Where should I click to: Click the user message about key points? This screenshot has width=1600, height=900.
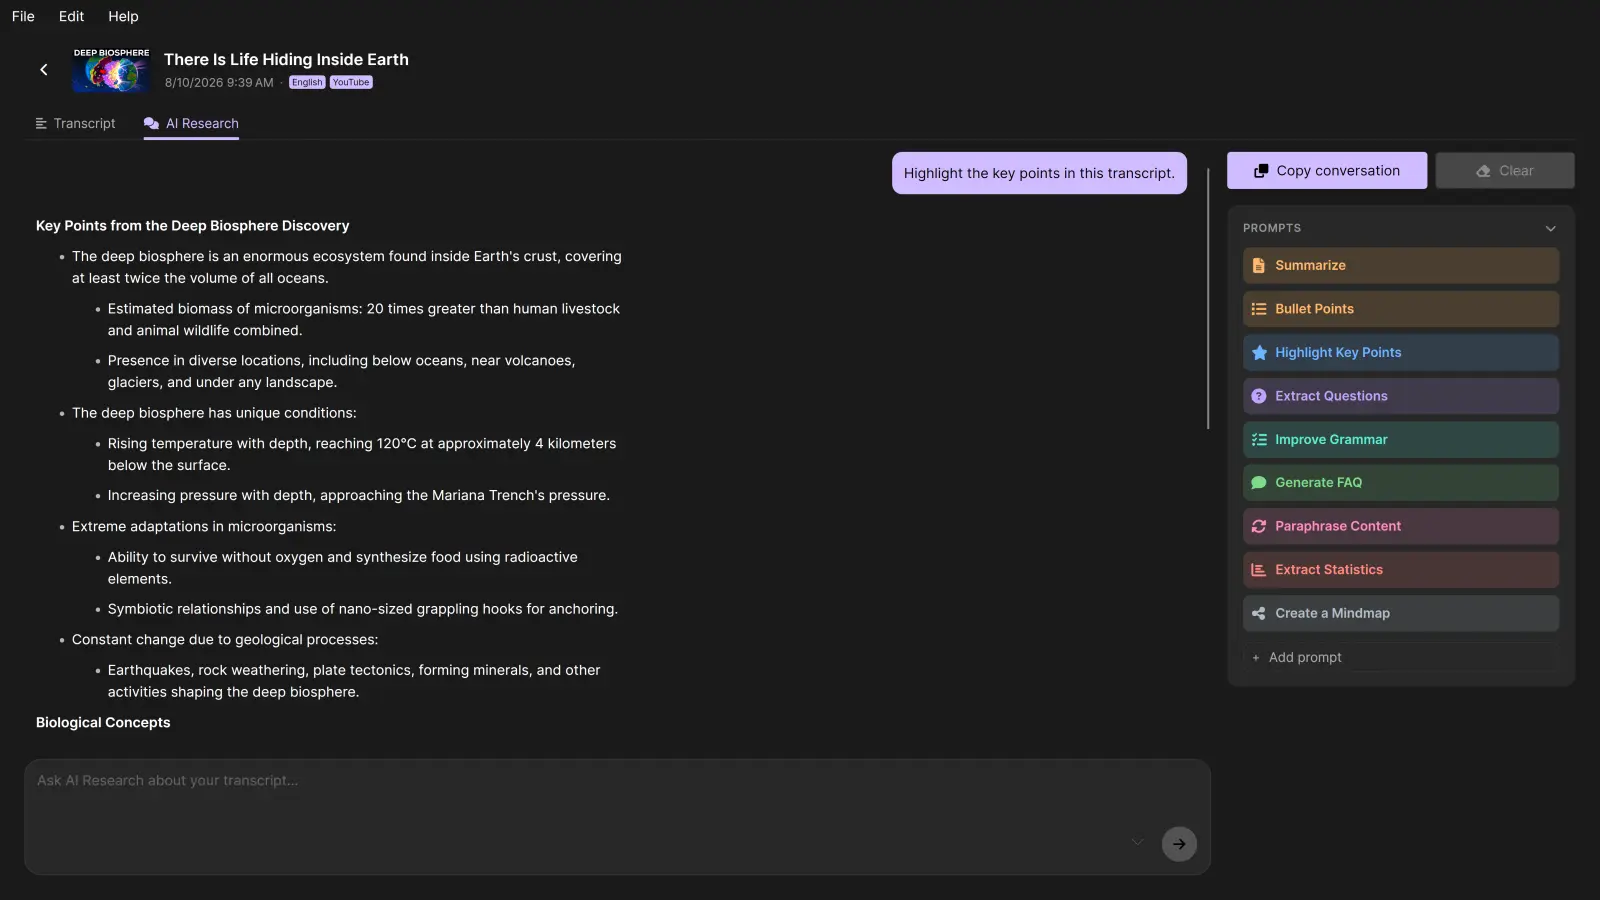click(1039, 173)
